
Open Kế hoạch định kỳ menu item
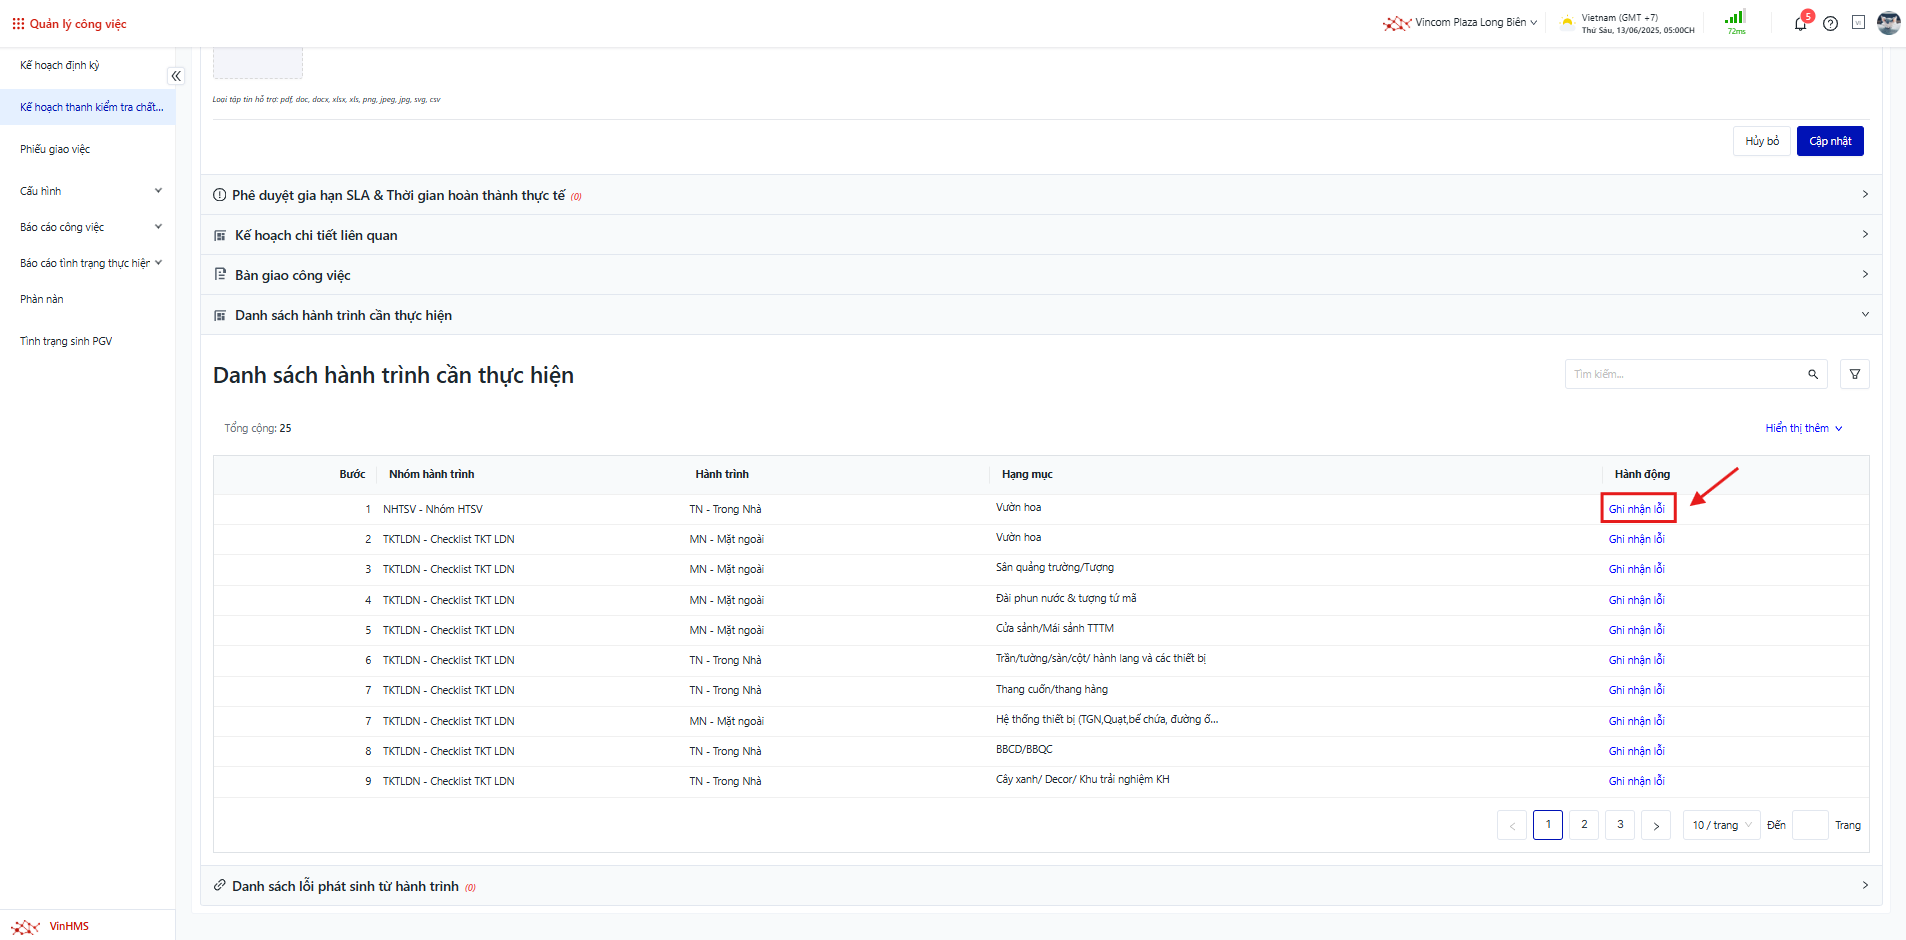(60, 65)
